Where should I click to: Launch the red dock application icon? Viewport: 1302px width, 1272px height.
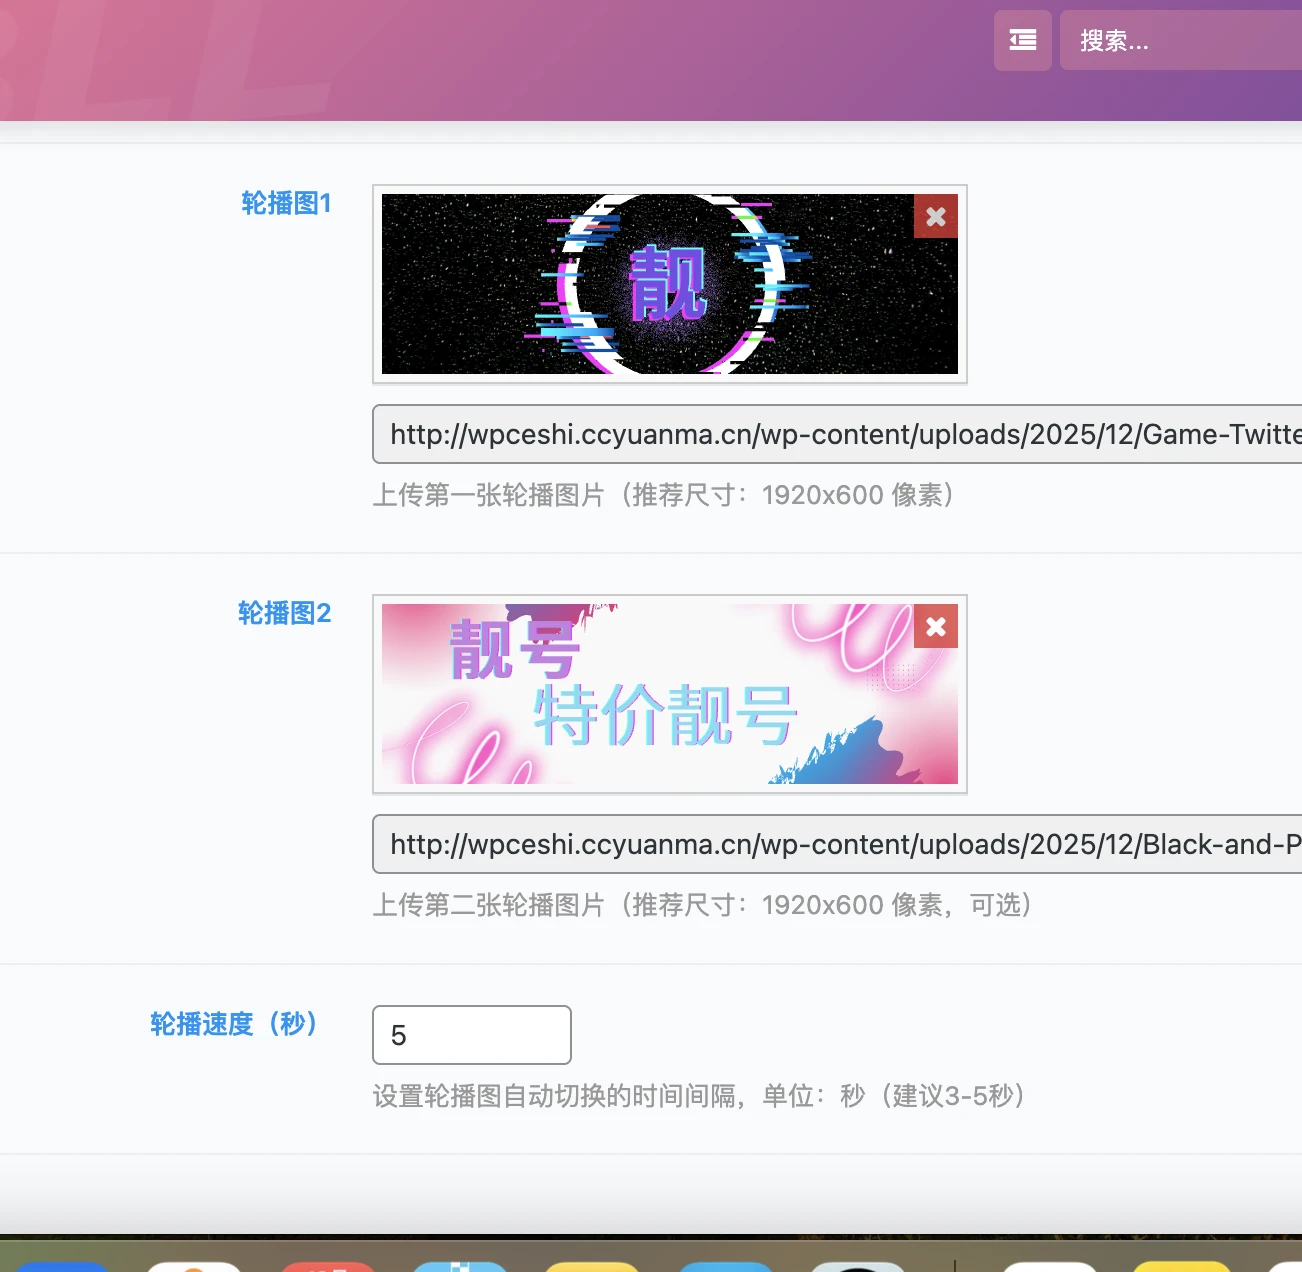coord(330,1265)
